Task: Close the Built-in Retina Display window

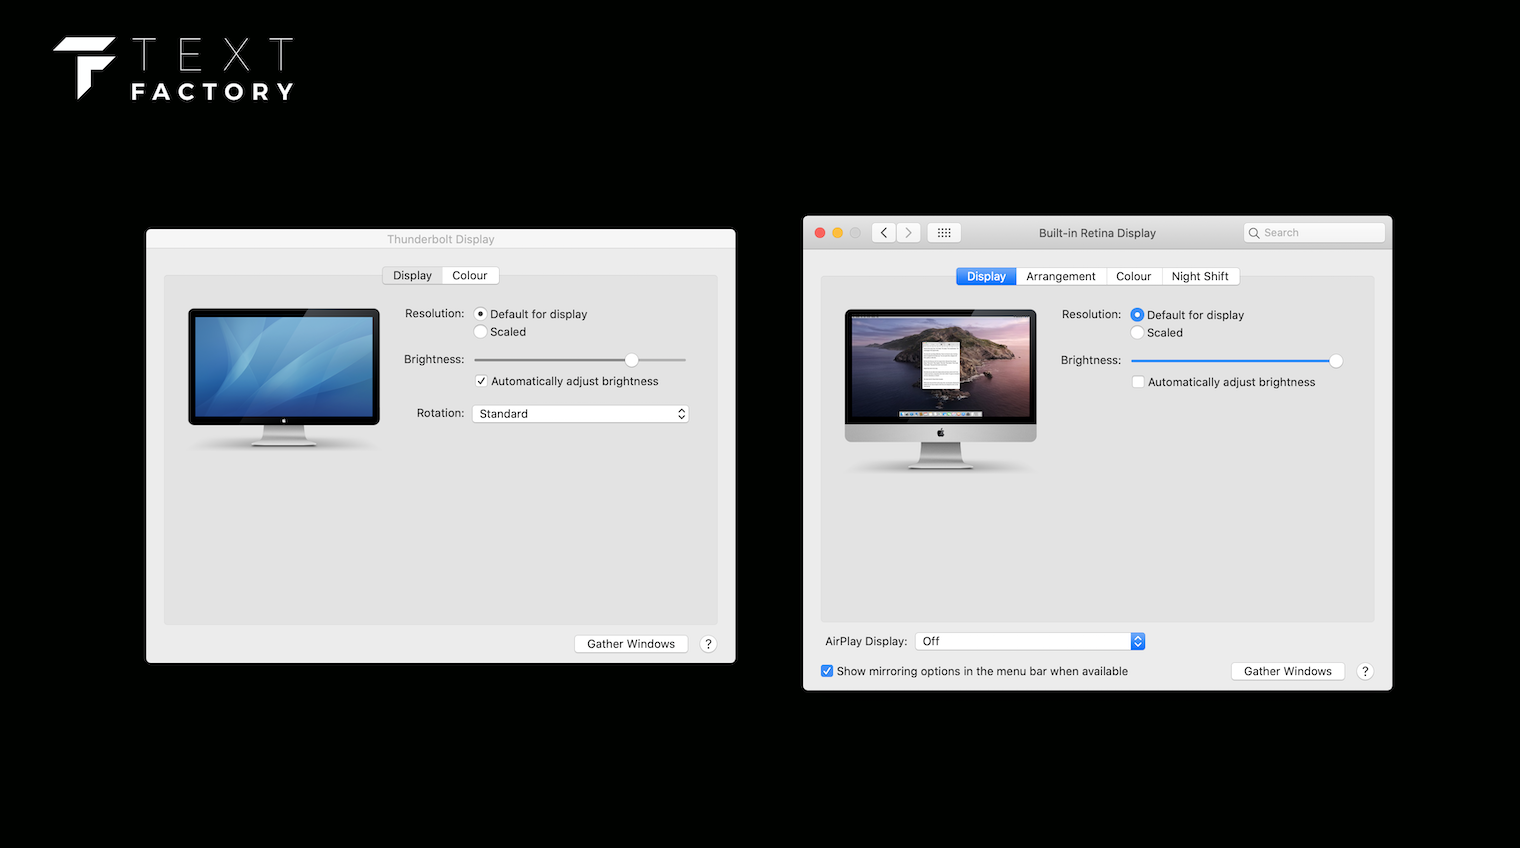Action: [x=820, y=233]
